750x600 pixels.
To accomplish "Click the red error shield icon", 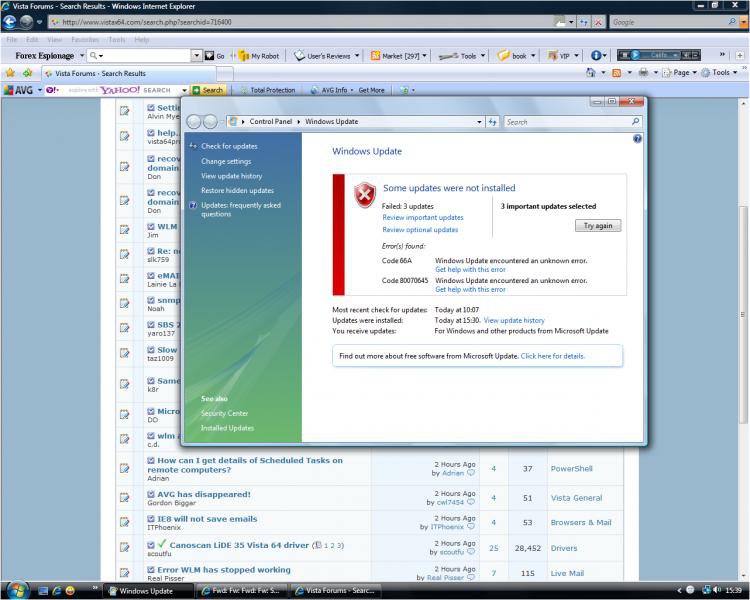I will (365, 194).
